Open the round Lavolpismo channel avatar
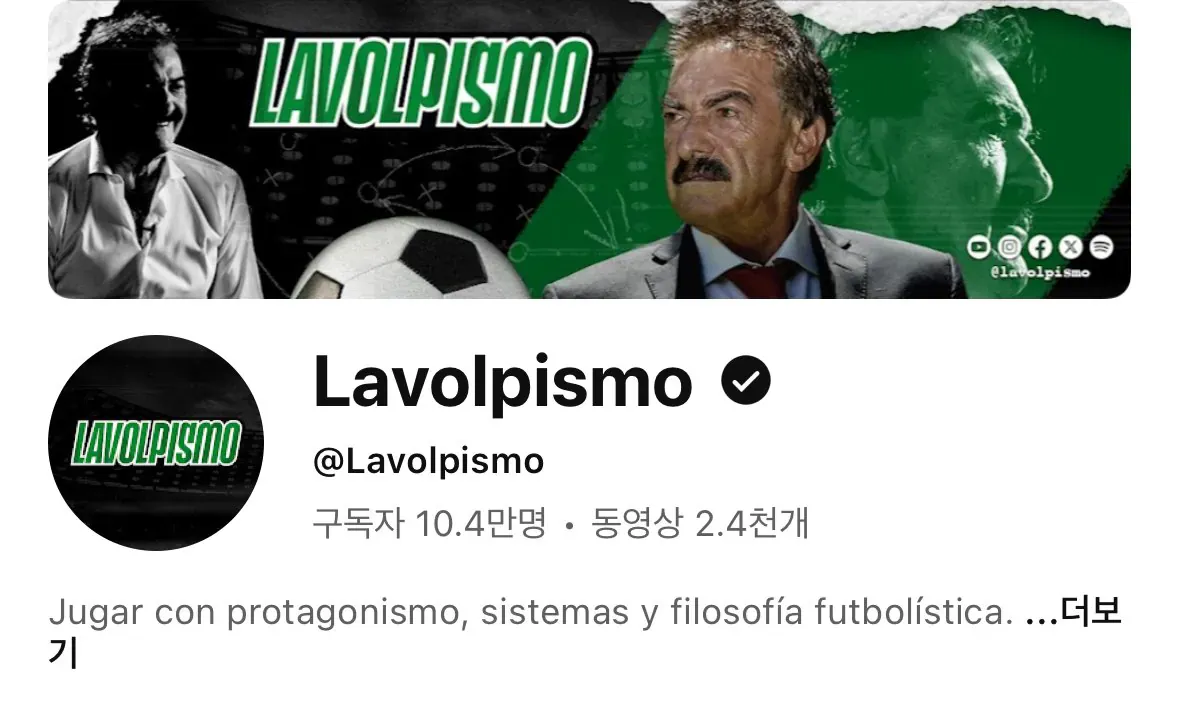 [156, 443]
